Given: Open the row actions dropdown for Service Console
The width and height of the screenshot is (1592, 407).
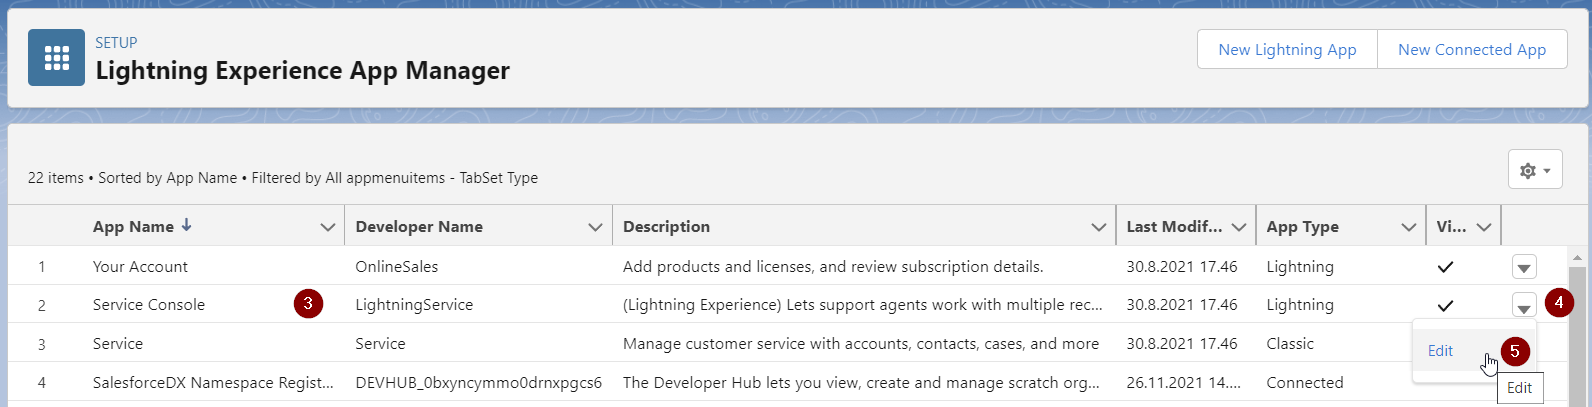Looking at the screenshot, I should [x=1524, y=305].
